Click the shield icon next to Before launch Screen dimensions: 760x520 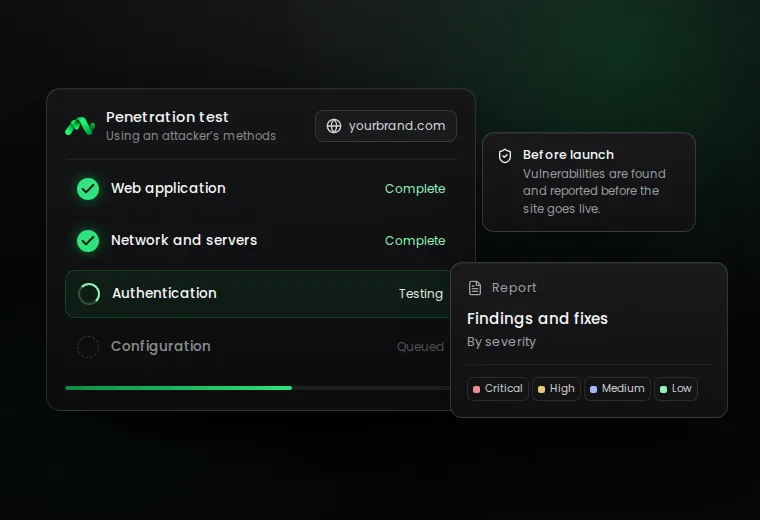tap(505, 156)
